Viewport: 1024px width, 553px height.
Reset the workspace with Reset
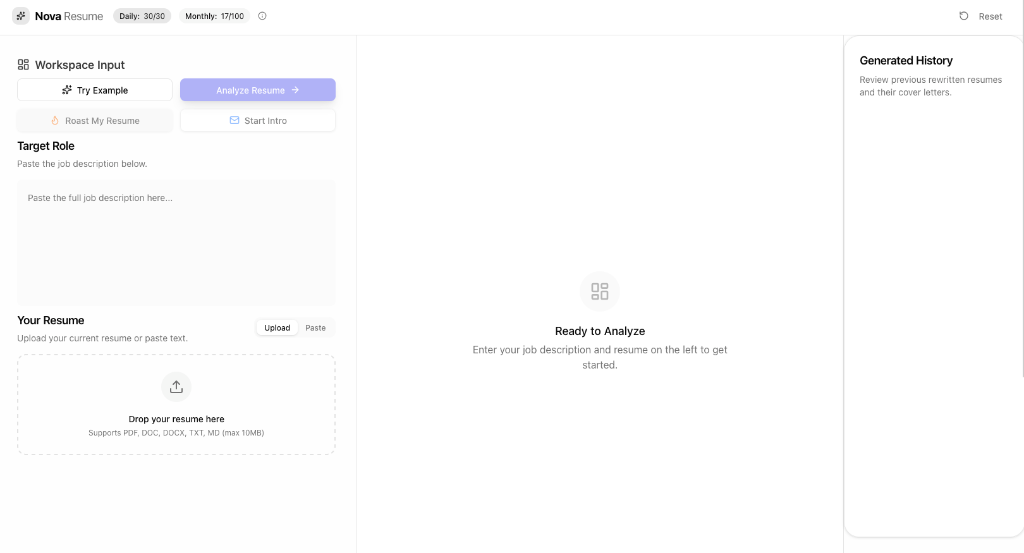click(x=980, y=16)
